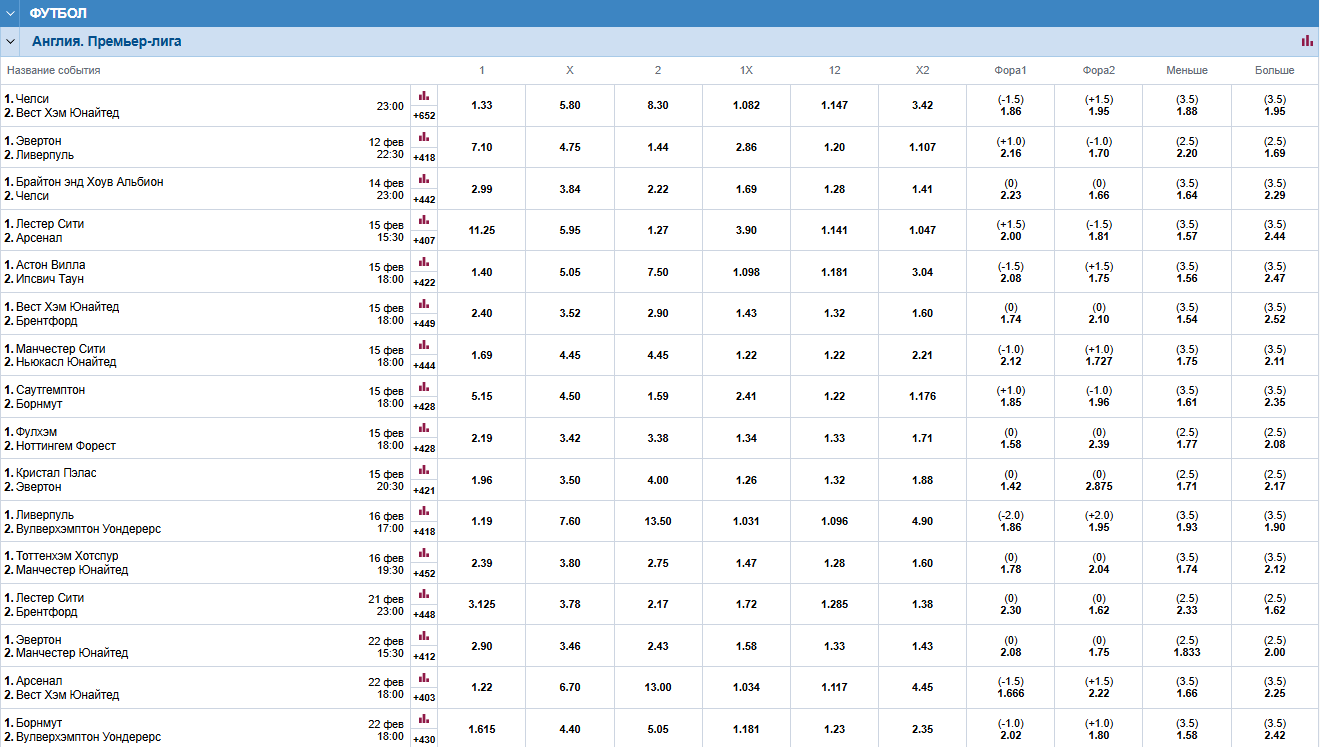
Task: Bet on Челси win at 1.33
Action: (482, 106)
